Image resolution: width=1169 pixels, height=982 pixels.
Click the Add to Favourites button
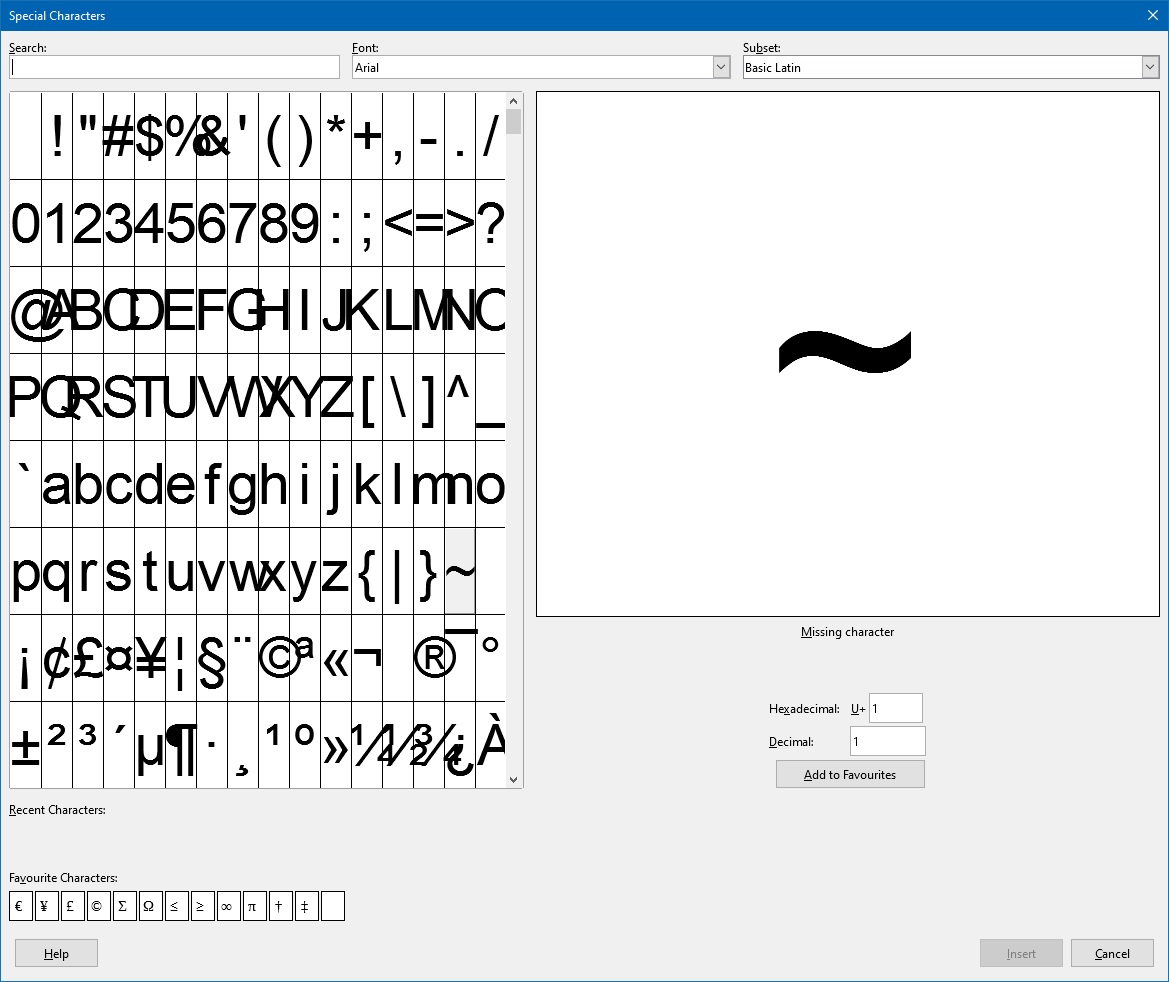pos(850,773)
